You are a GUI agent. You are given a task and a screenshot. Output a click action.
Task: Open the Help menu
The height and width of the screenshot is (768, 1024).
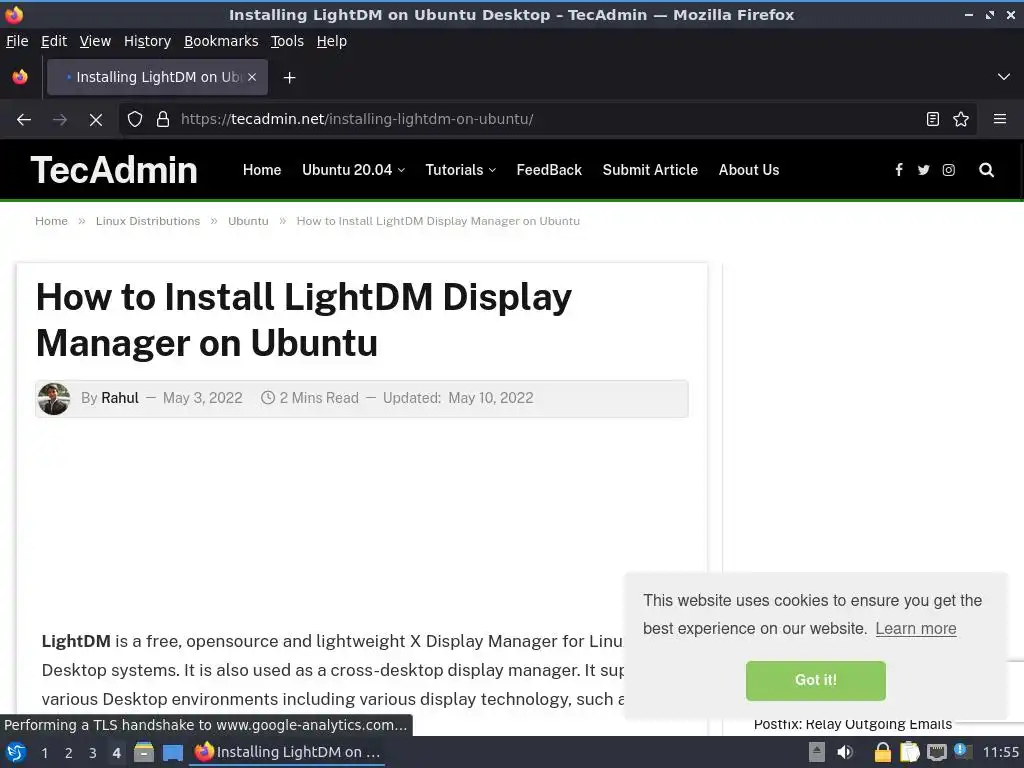331,41
